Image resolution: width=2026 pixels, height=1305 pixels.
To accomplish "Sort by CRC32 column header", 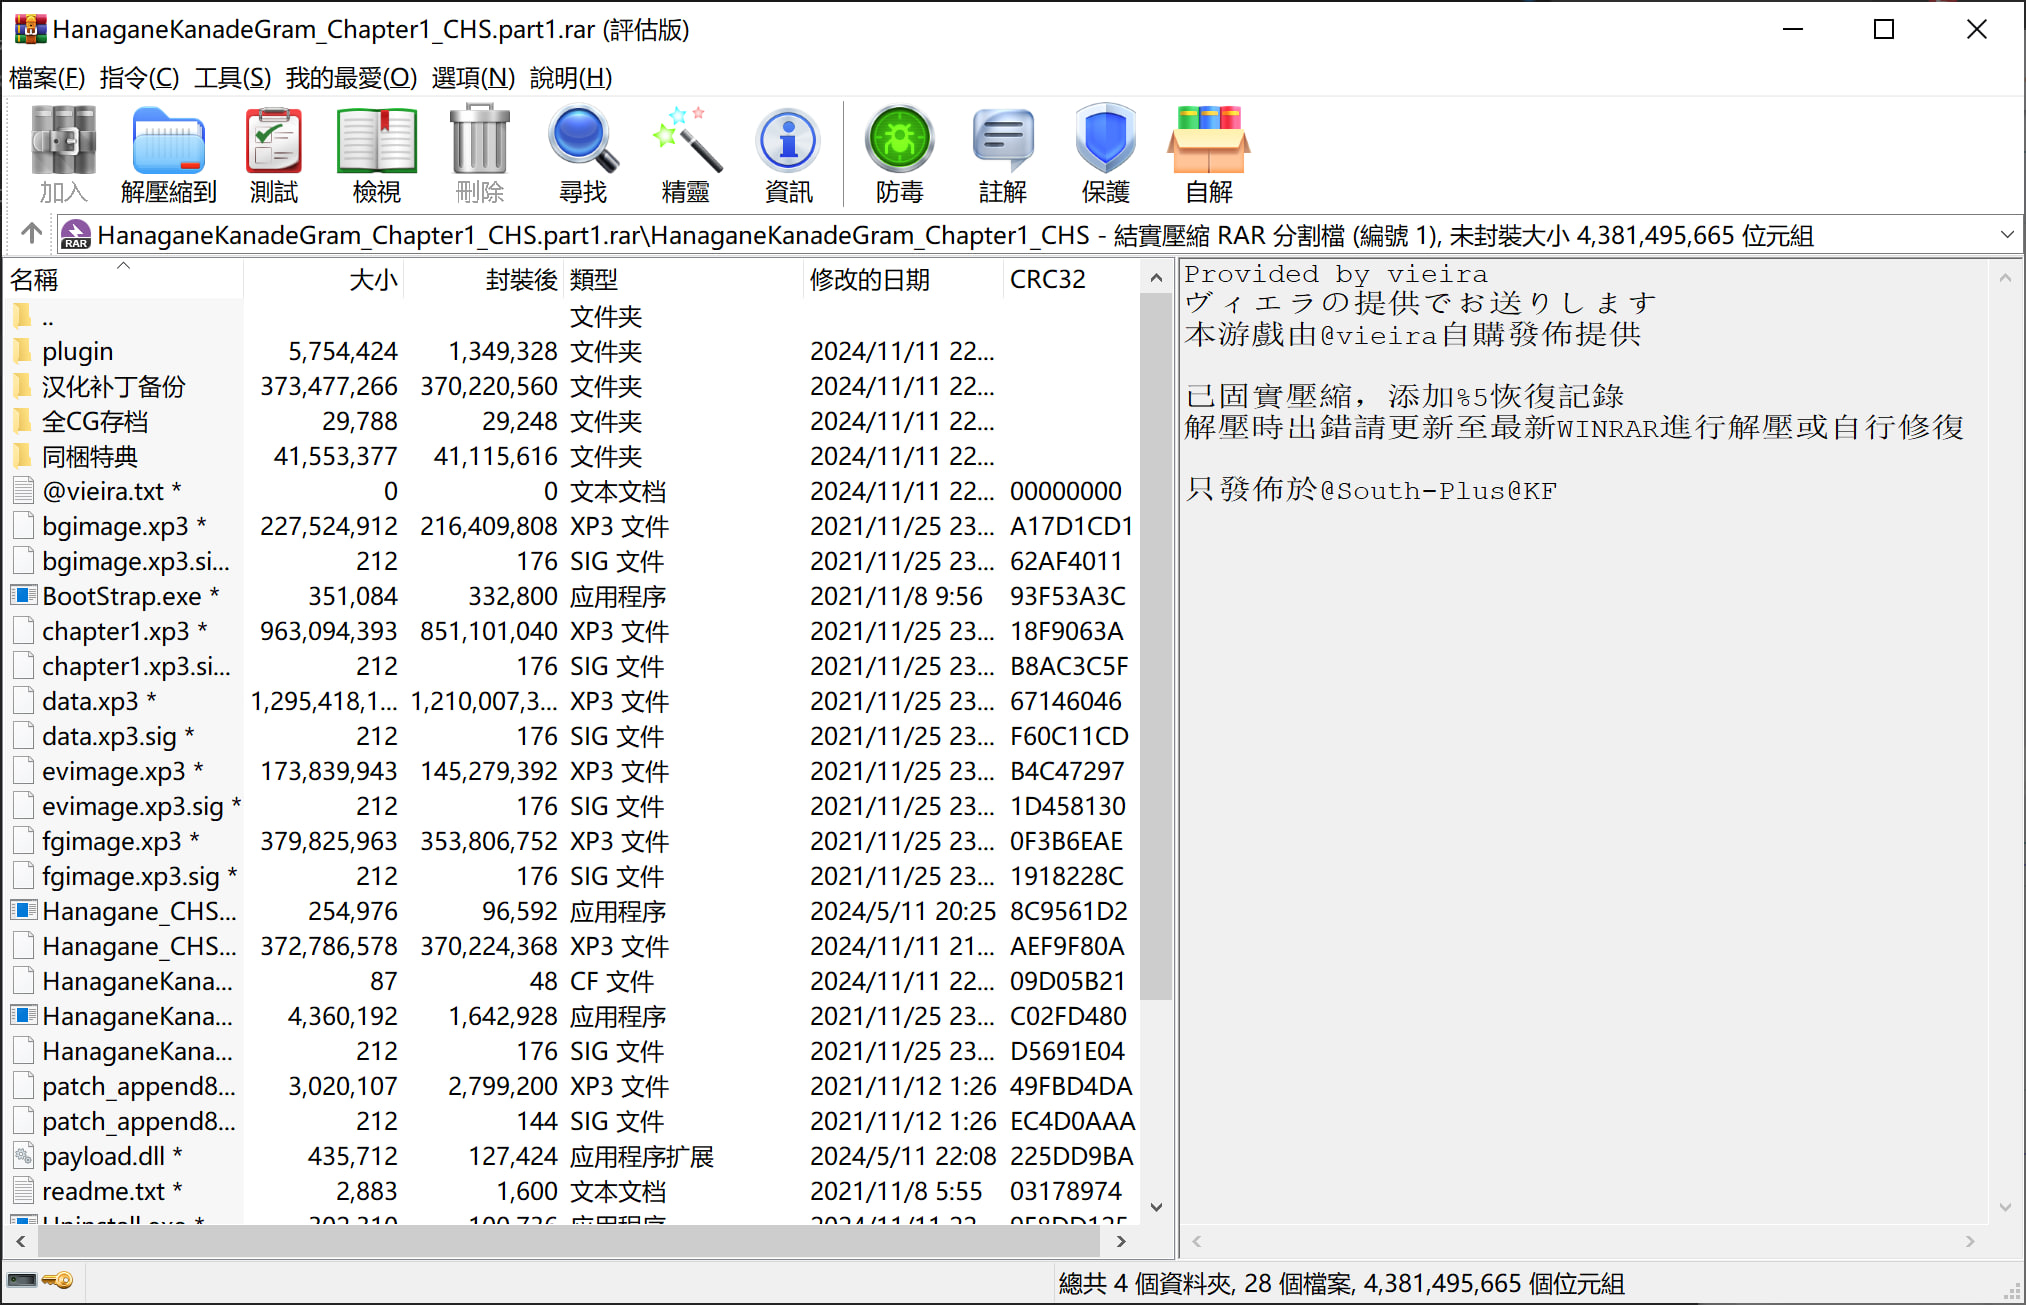I will [1047, 279].
